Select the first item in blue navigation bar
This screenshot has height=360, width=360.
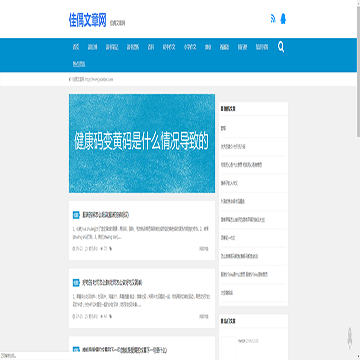[x=76, y=47]
